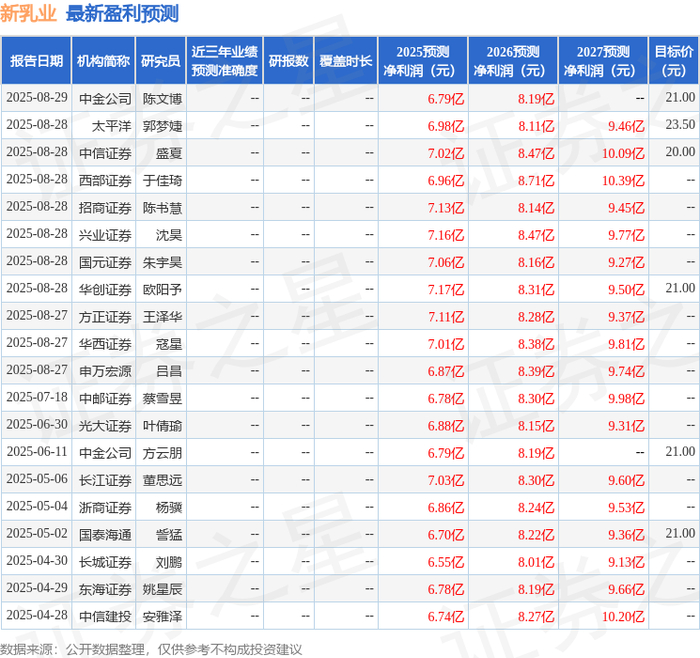
Task: Click the 23.50 target price
Action: tap(680, 125)
